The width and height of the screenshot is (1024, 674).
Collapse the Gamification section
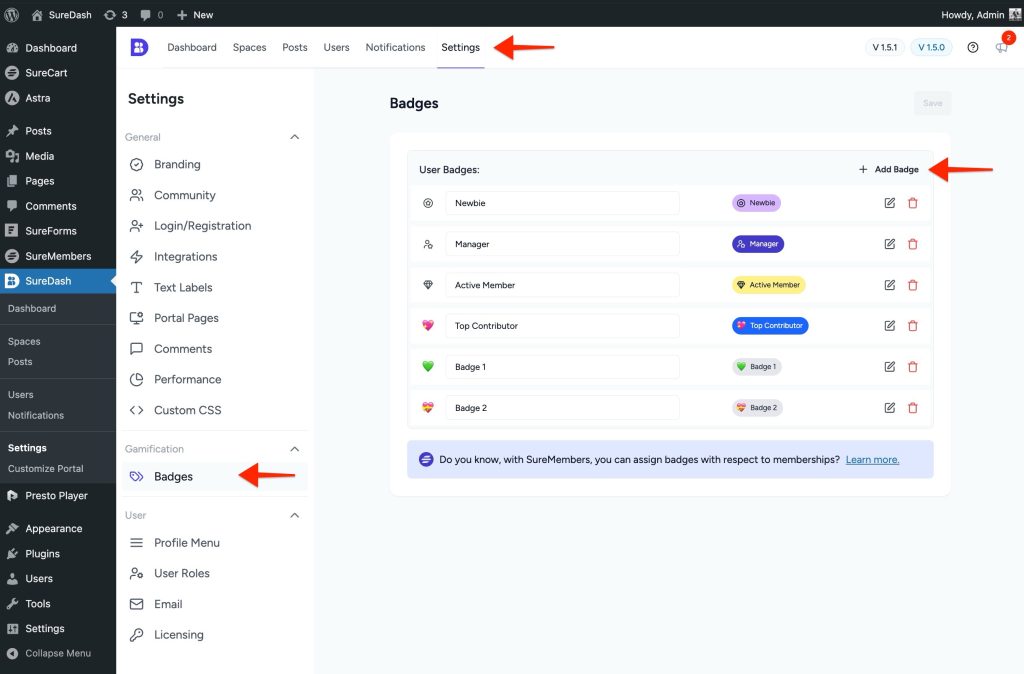tap(294, 448)
